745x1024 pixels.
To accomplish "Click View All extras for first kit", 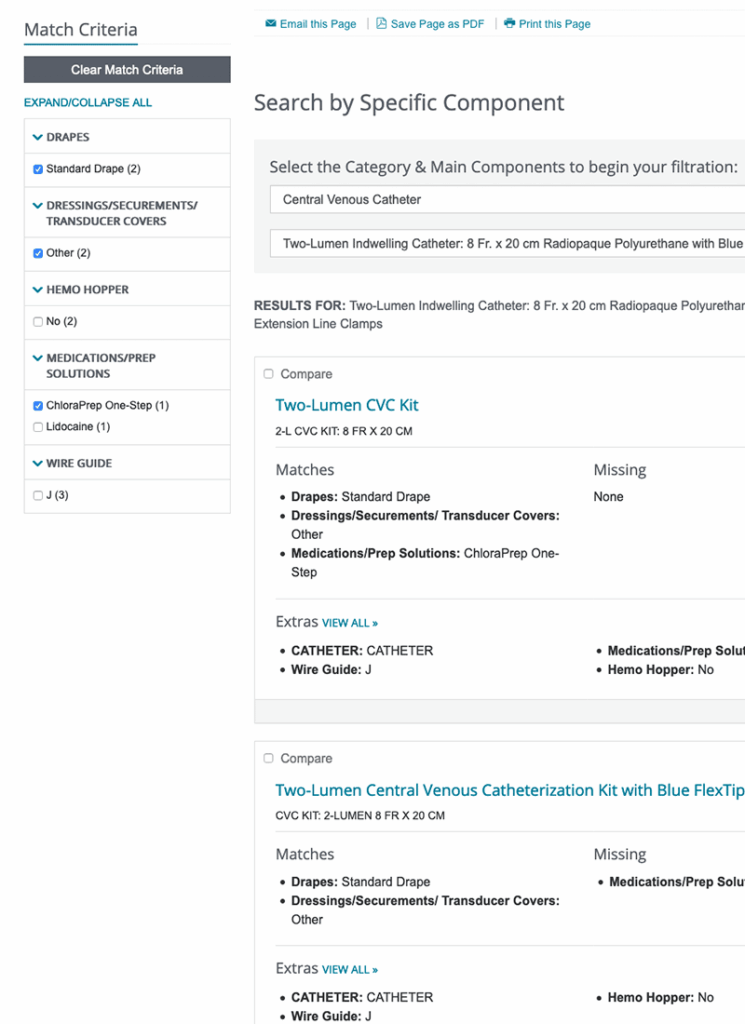I will pyautogui.click(x=350, y=623).
